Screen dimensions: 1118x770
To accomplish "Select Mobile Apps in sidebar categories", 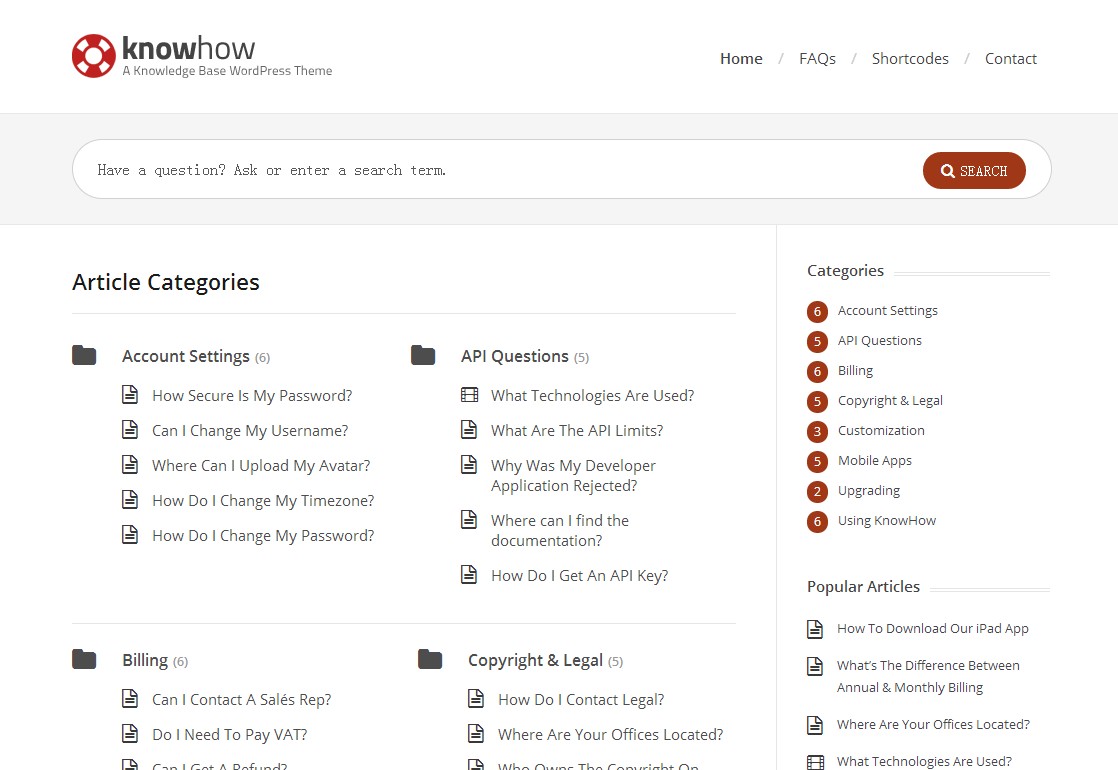I will (874, 461).
